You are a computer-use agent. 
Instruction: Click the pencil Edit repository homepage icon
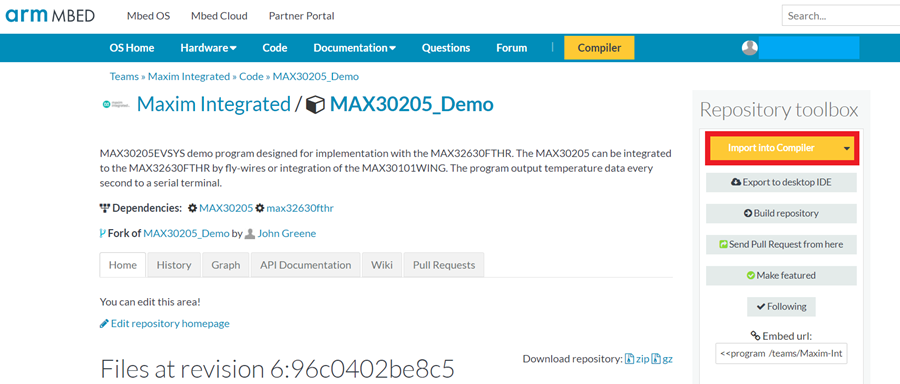(x=104, y=324)
